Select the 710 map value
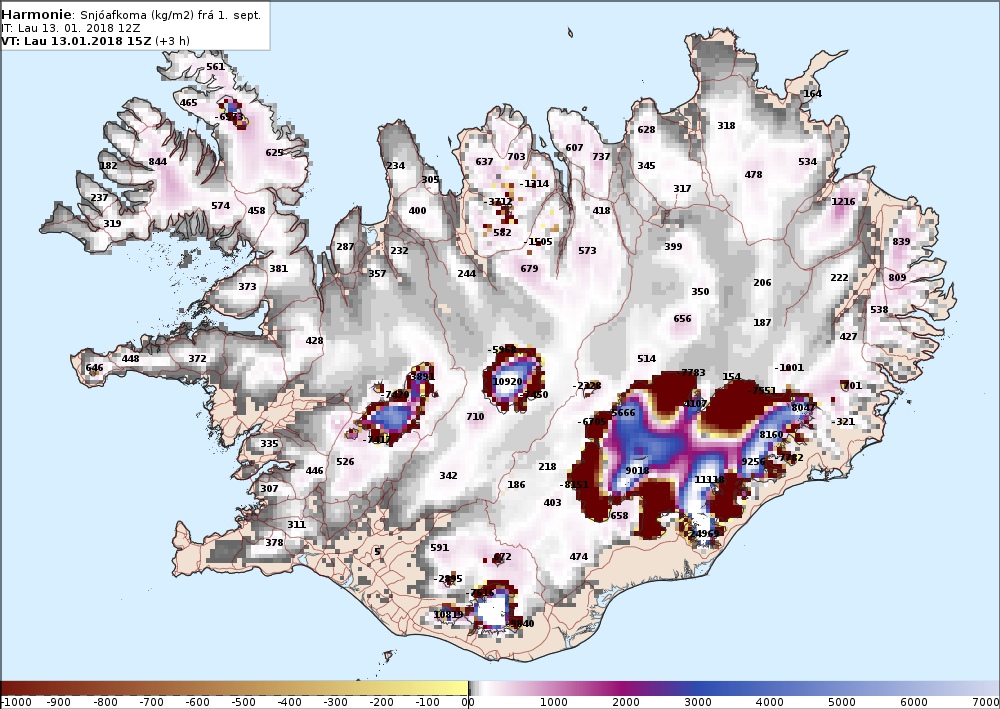The height and width of the screenshot is (709, 1000). (475, 417)
